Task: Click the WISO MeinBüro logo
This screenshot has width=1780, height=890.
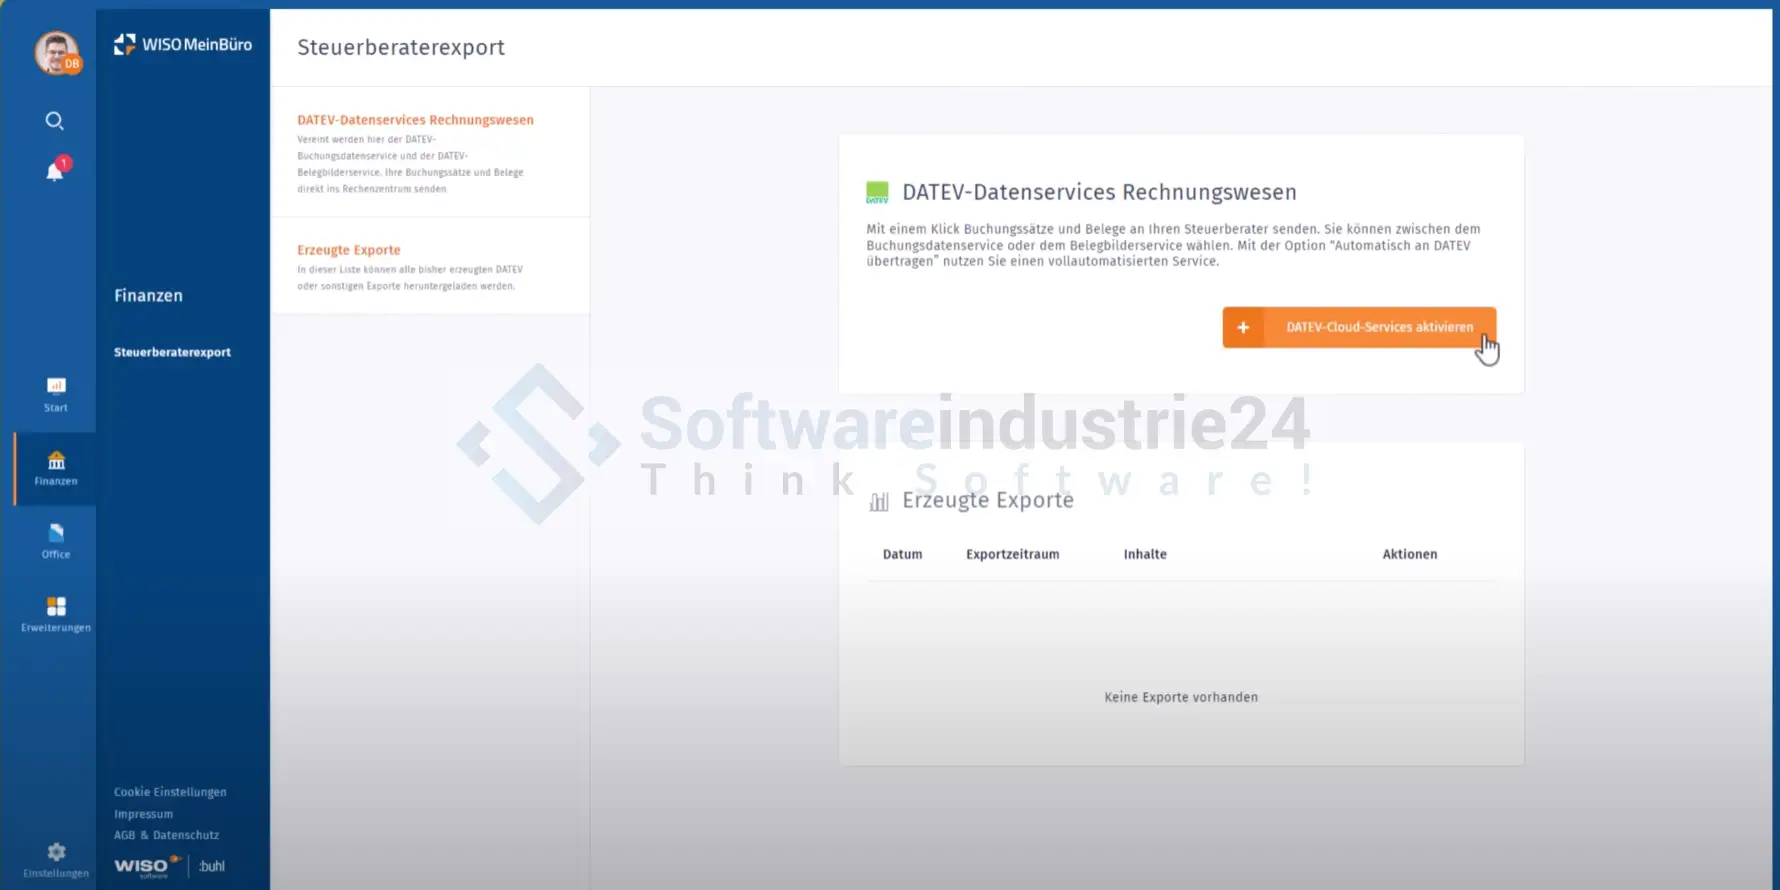Action: [183, 45]
